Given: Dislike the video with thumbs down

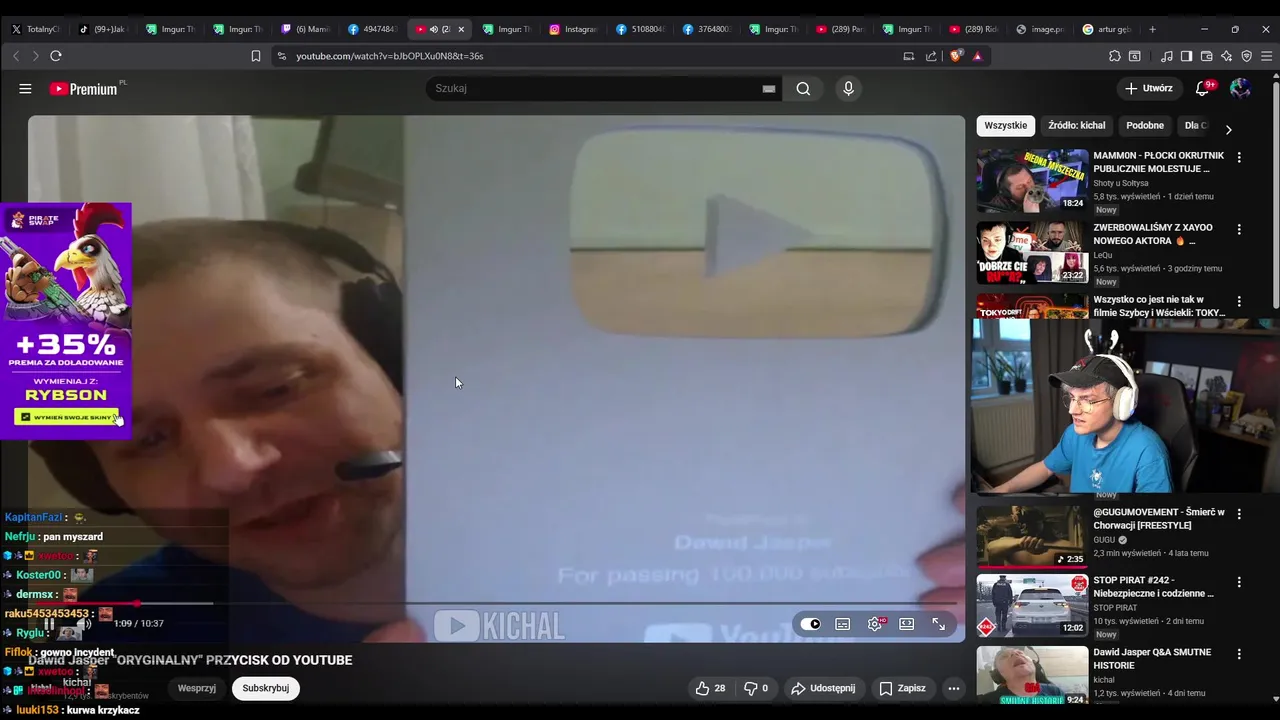Looking at the screenshot, I should (x=756, y=688).
